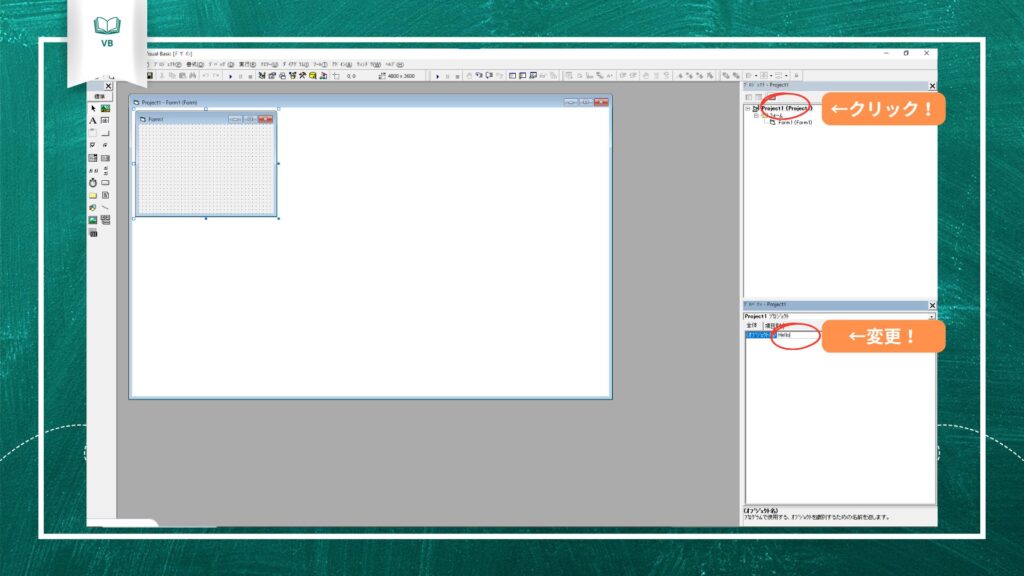The width and height of the screenshot is (1024, 576).
Task: Click Bring to Front in the Form Editor toolbar
Action: pos(726,76)
